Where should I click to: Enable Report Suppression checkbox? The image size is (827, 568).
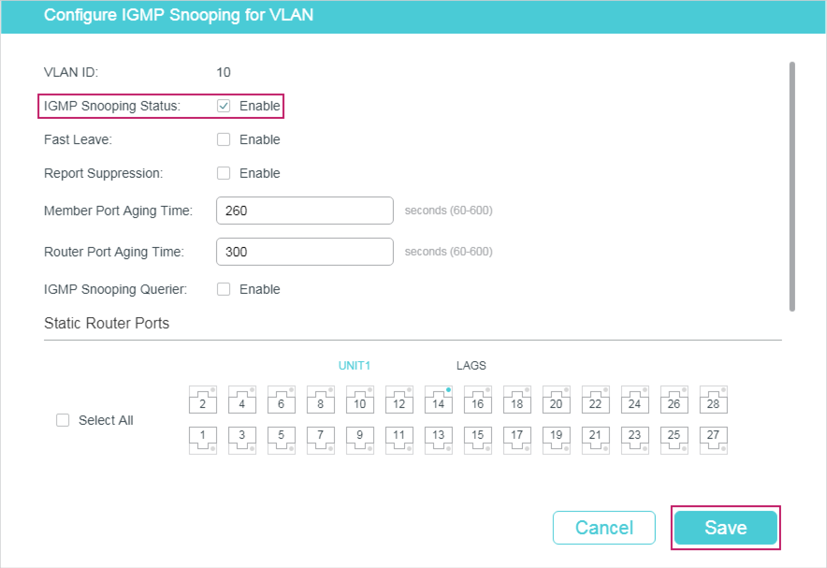[x=224, y=173]
